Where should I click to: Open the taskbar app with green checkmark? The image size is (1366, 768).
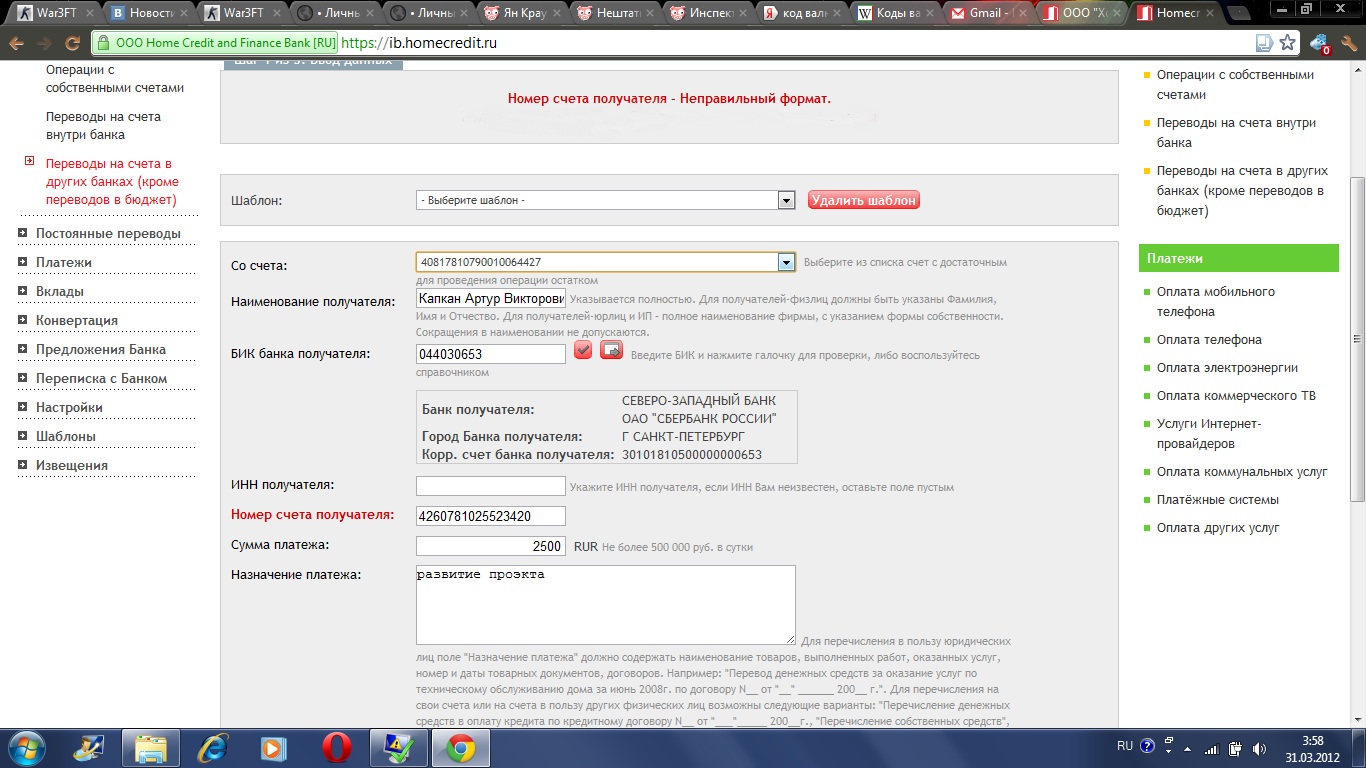[399, 747]
